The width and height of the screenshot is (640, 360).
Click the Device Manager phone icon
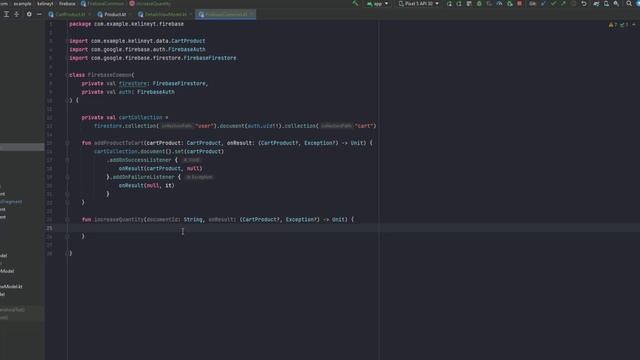tap(607, 4)
